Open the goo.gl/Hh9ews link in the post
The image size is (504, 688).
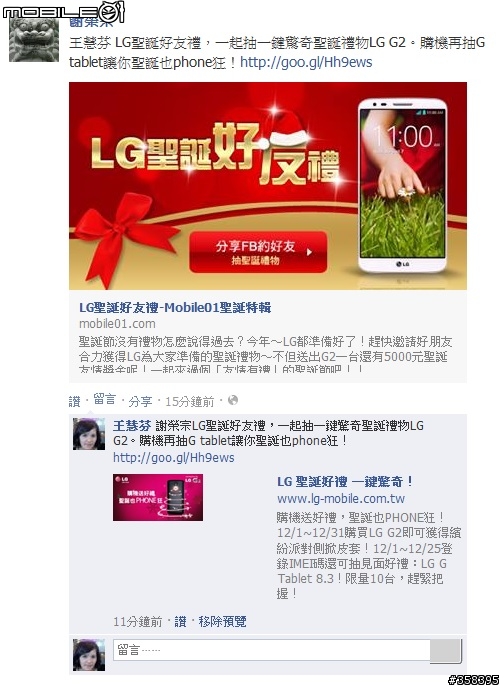coord(306,62)
